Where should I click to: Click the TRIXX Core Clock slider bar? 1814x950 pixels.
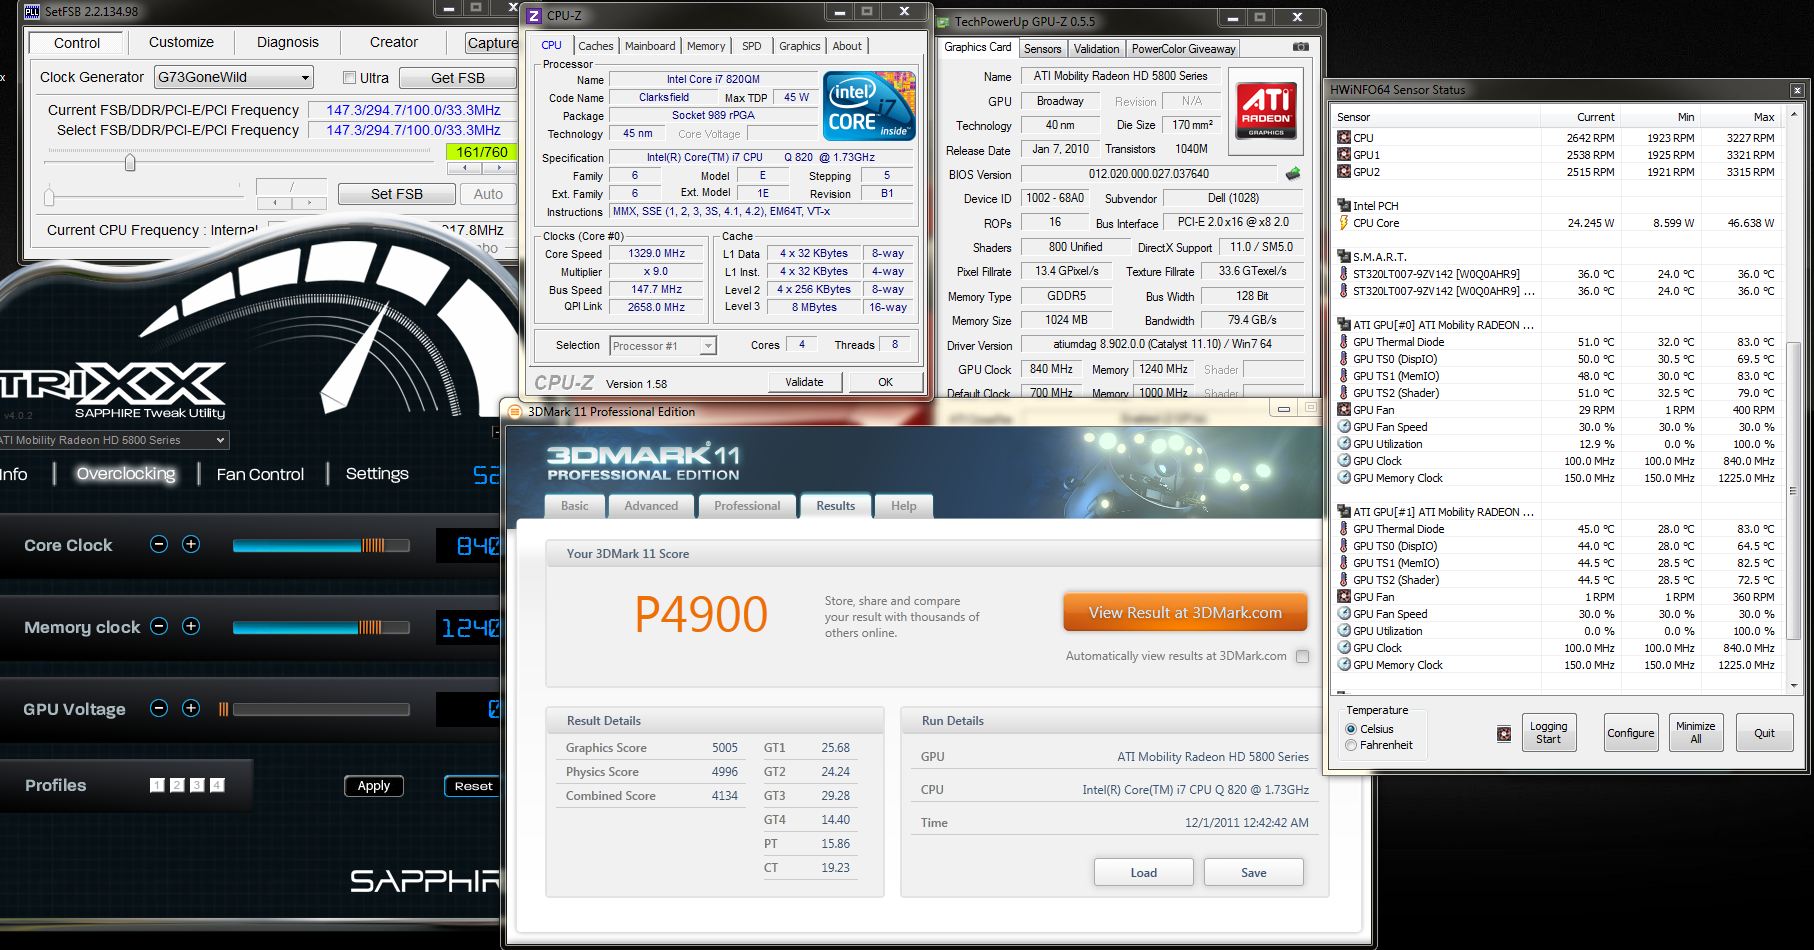click(x=321, y=545)
